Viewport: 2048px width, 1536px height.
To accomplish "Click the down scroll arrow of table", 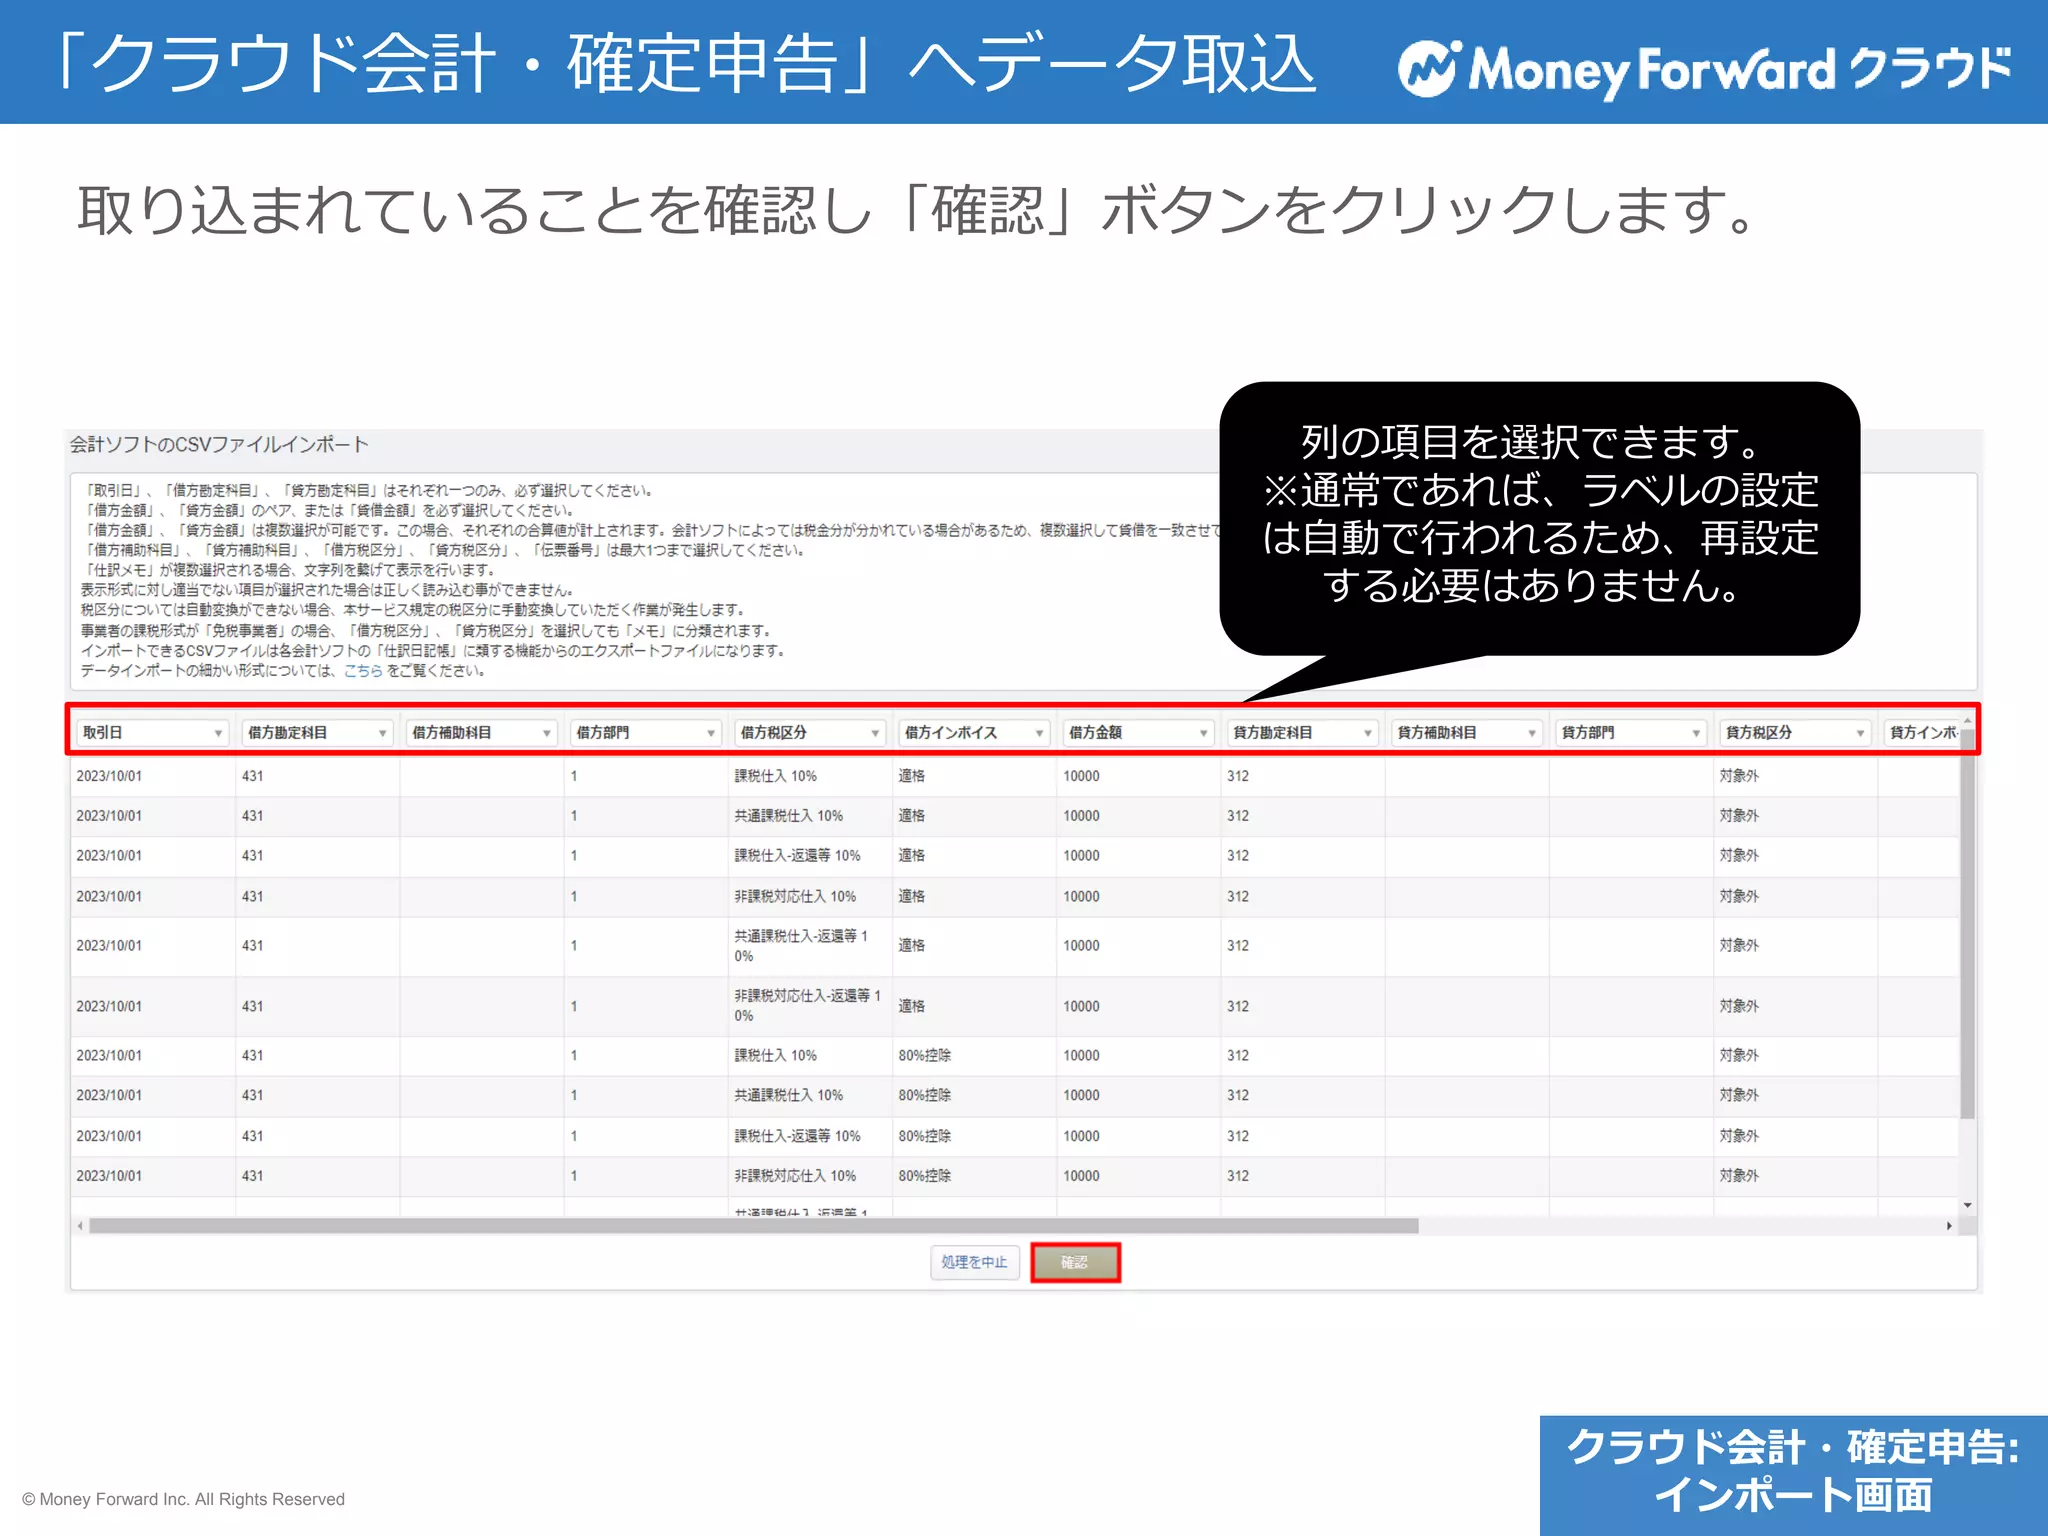I will (1967, 1206).
